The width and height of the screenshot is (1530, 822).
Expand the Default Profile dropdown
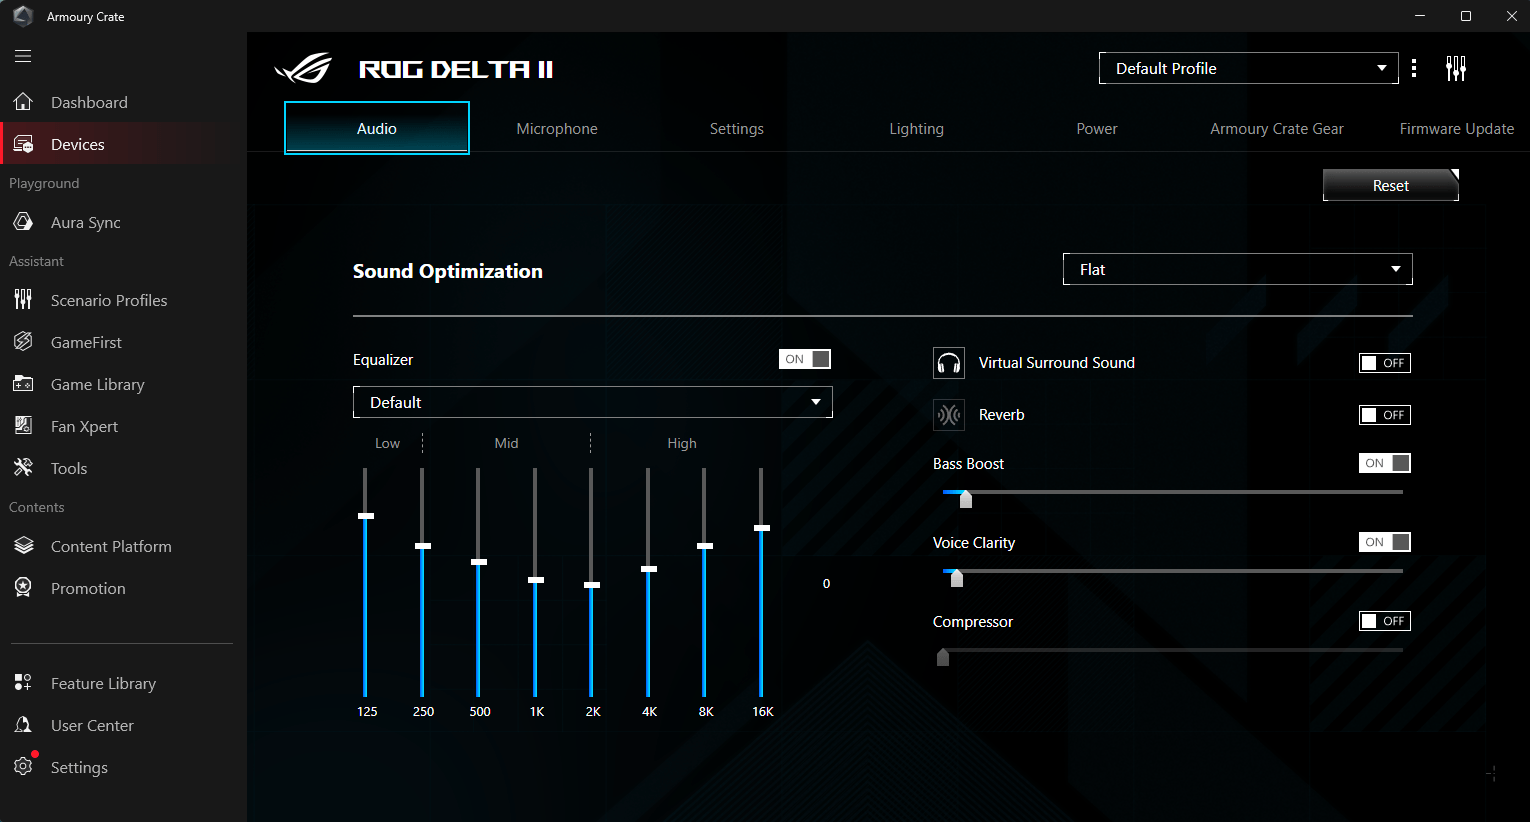coord(1248,68)
